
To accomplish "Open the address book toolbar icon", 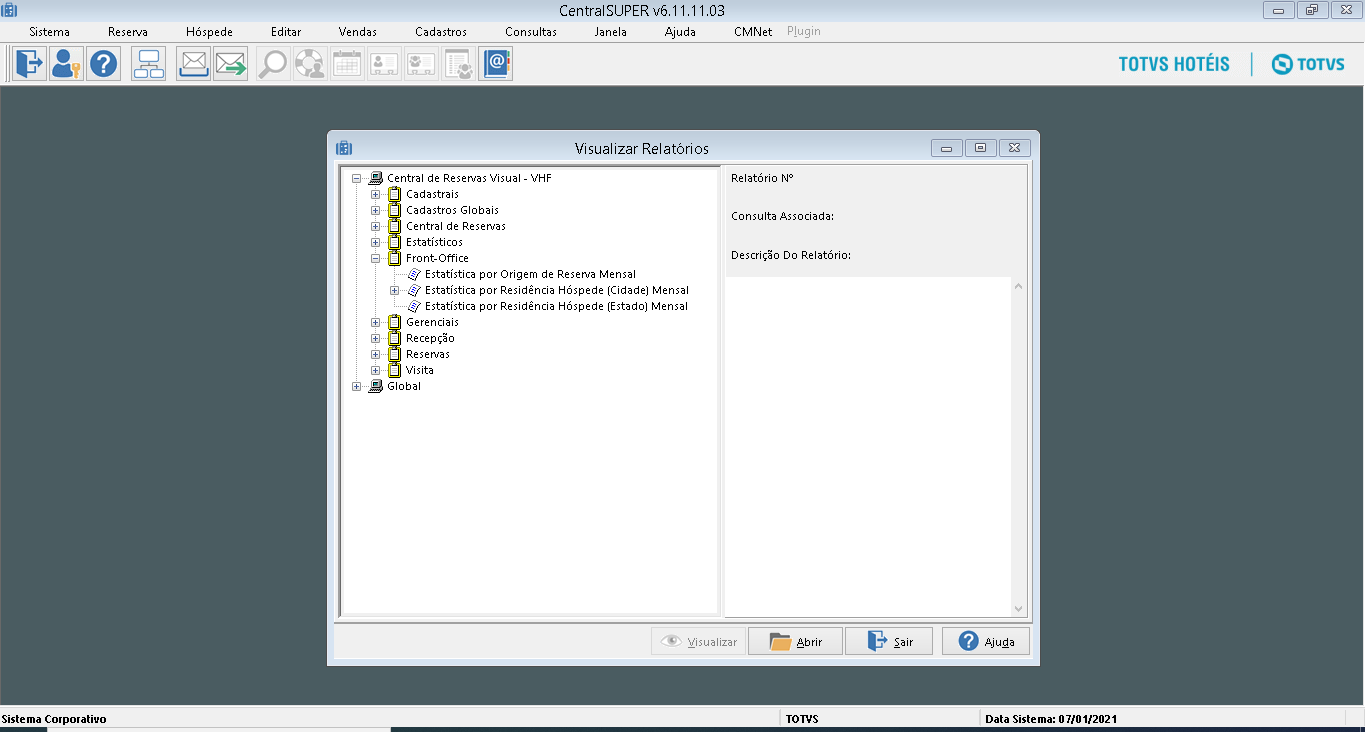I will [x=495, y=65].
